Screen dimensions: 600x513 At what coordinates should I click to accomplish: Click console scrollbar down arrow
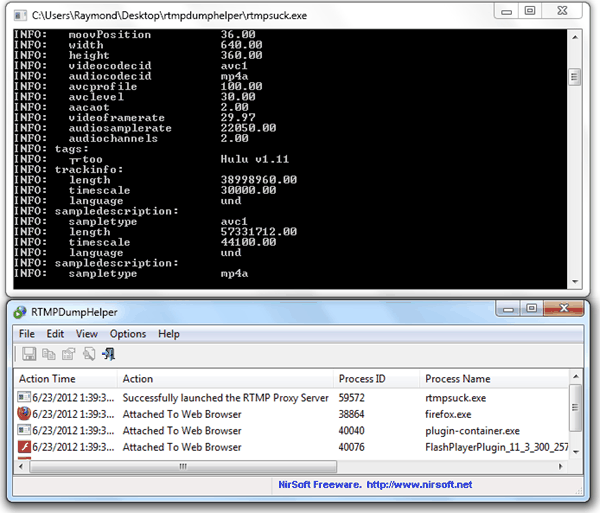(x=575, y=282)
